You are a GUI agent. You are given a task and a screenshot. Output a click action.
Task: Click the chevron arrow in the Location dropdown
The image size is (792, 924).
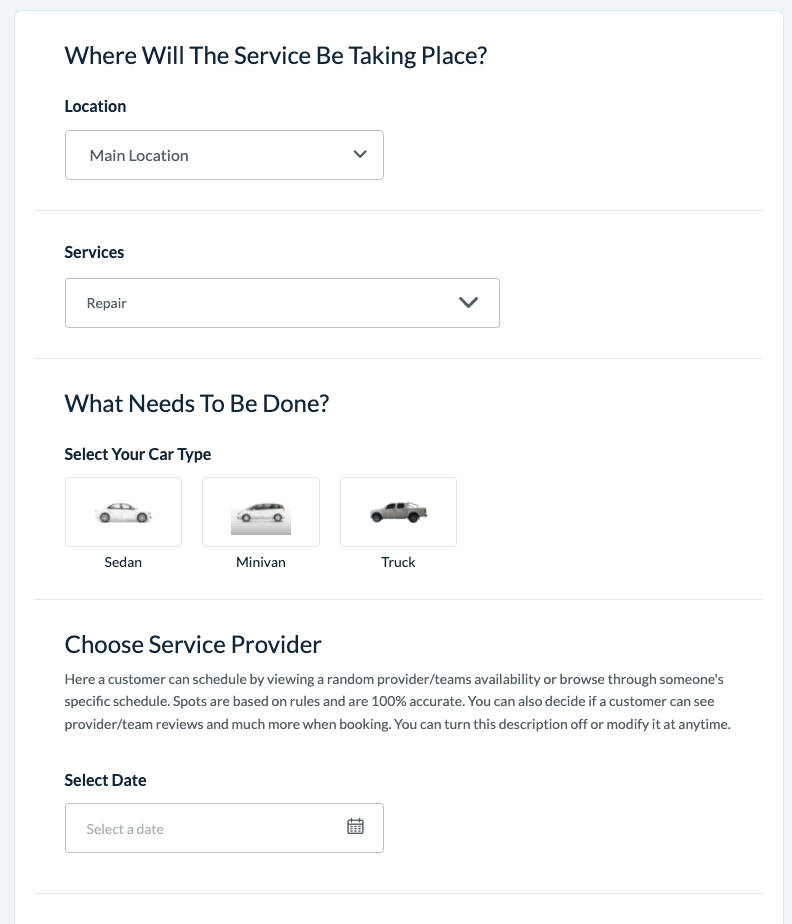click(x=360, y=155)
